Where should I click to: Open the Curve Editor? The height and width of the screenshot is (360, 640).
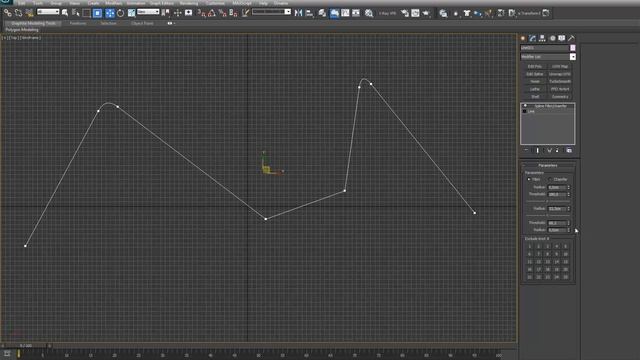click(x=345, y=13)
